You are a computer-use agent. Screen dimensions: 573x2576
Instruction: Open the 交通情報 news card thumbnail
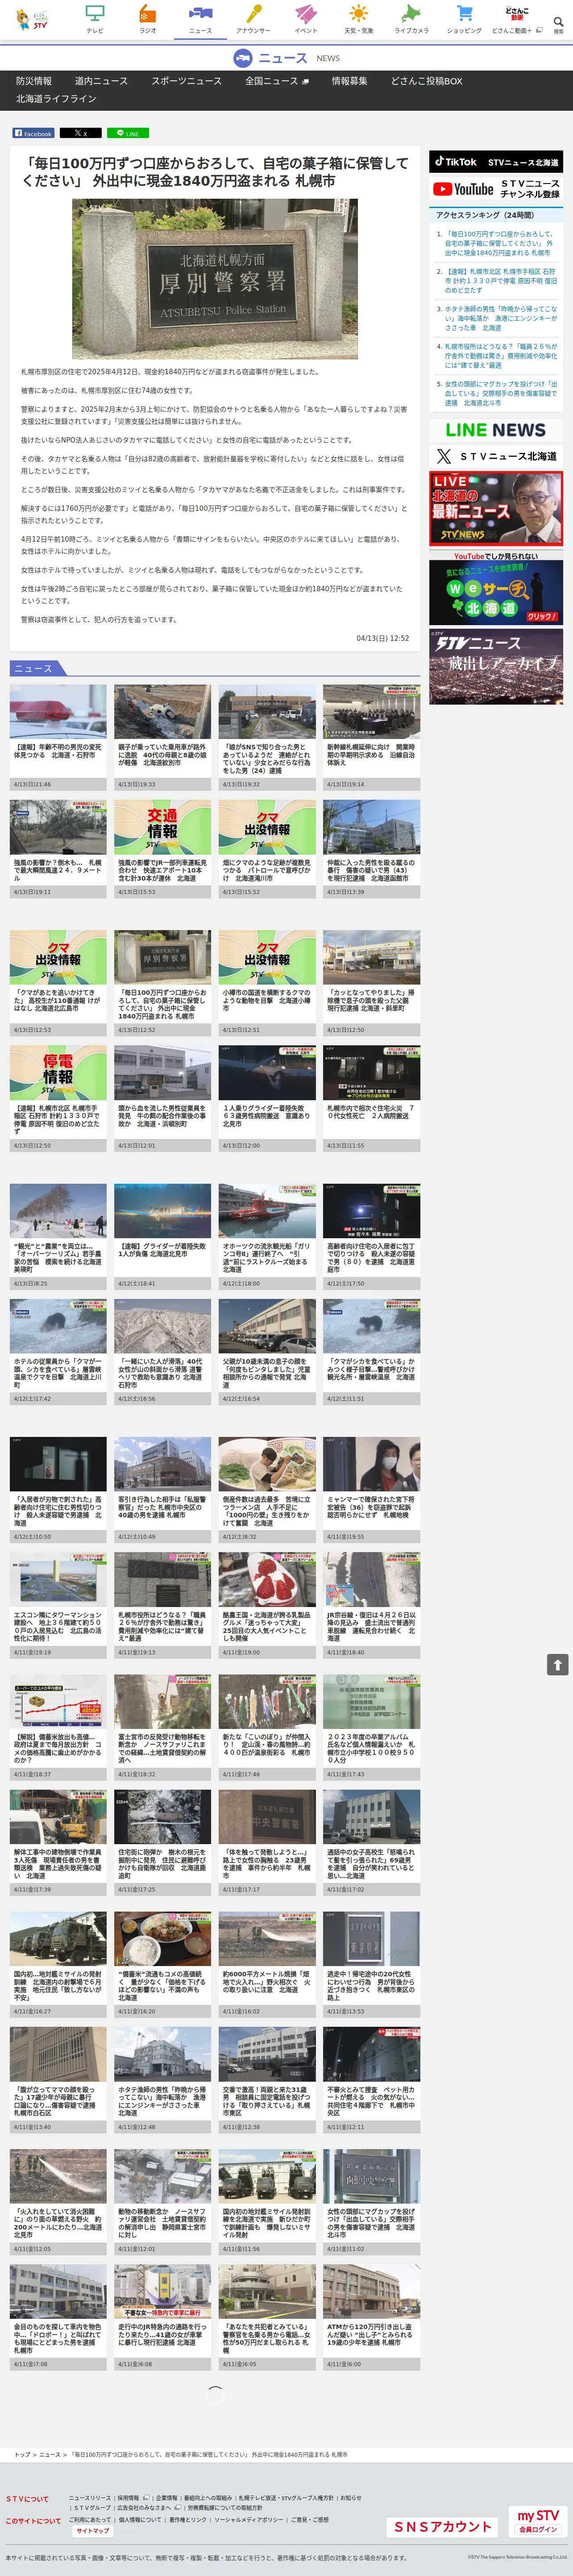pos(162,827)
